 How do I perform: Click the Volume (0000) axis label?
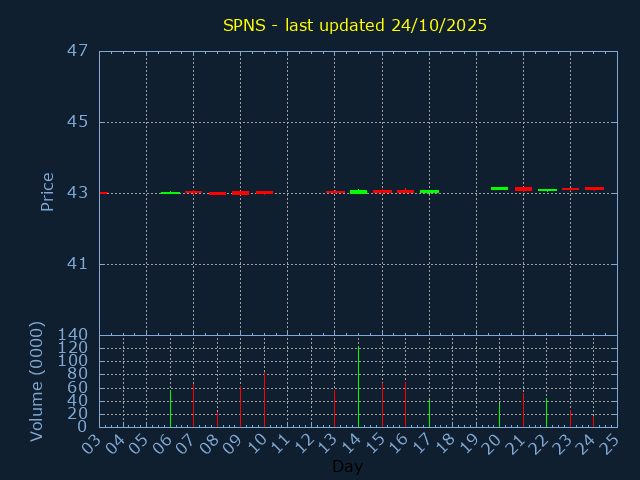click(x=37, y=381)
